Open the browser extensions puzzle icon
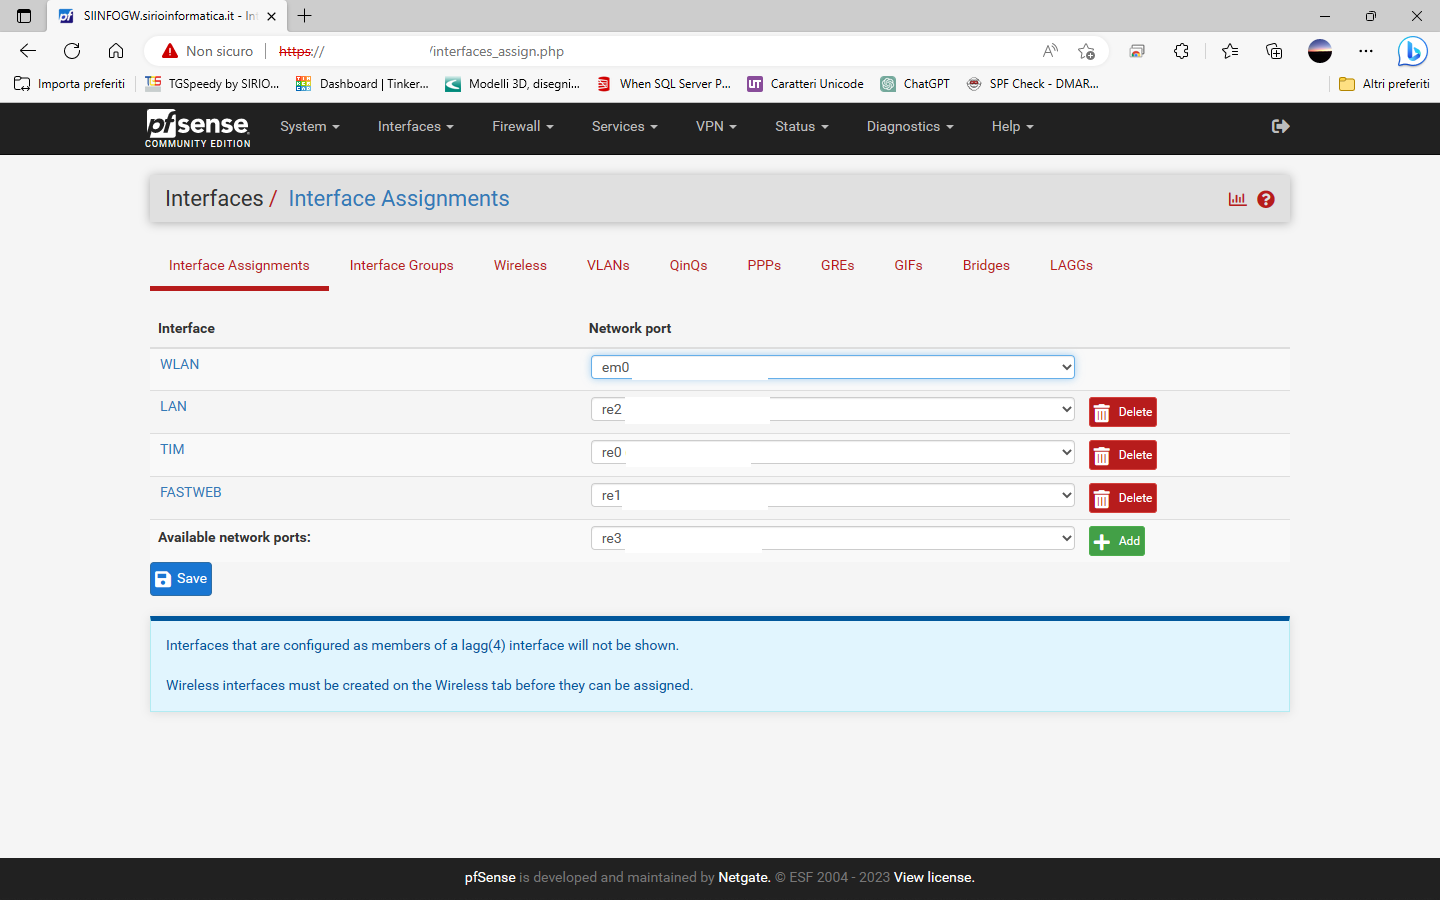Screen dimensions: 1440x900 1181,51
